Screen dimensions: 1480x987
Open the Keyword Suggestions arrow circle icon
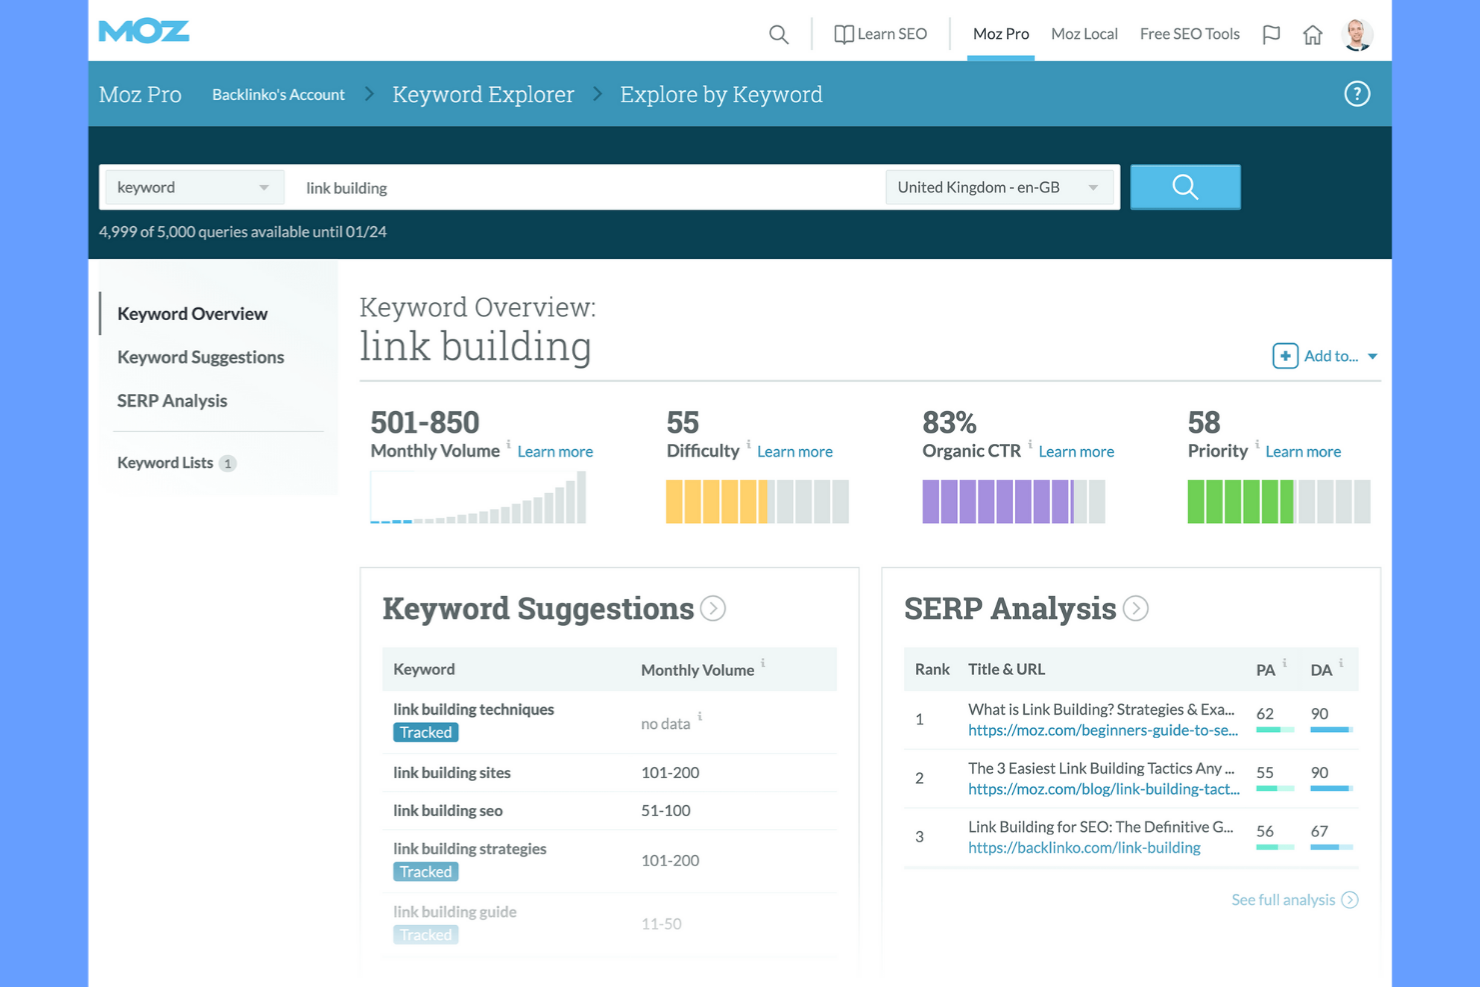713,608
